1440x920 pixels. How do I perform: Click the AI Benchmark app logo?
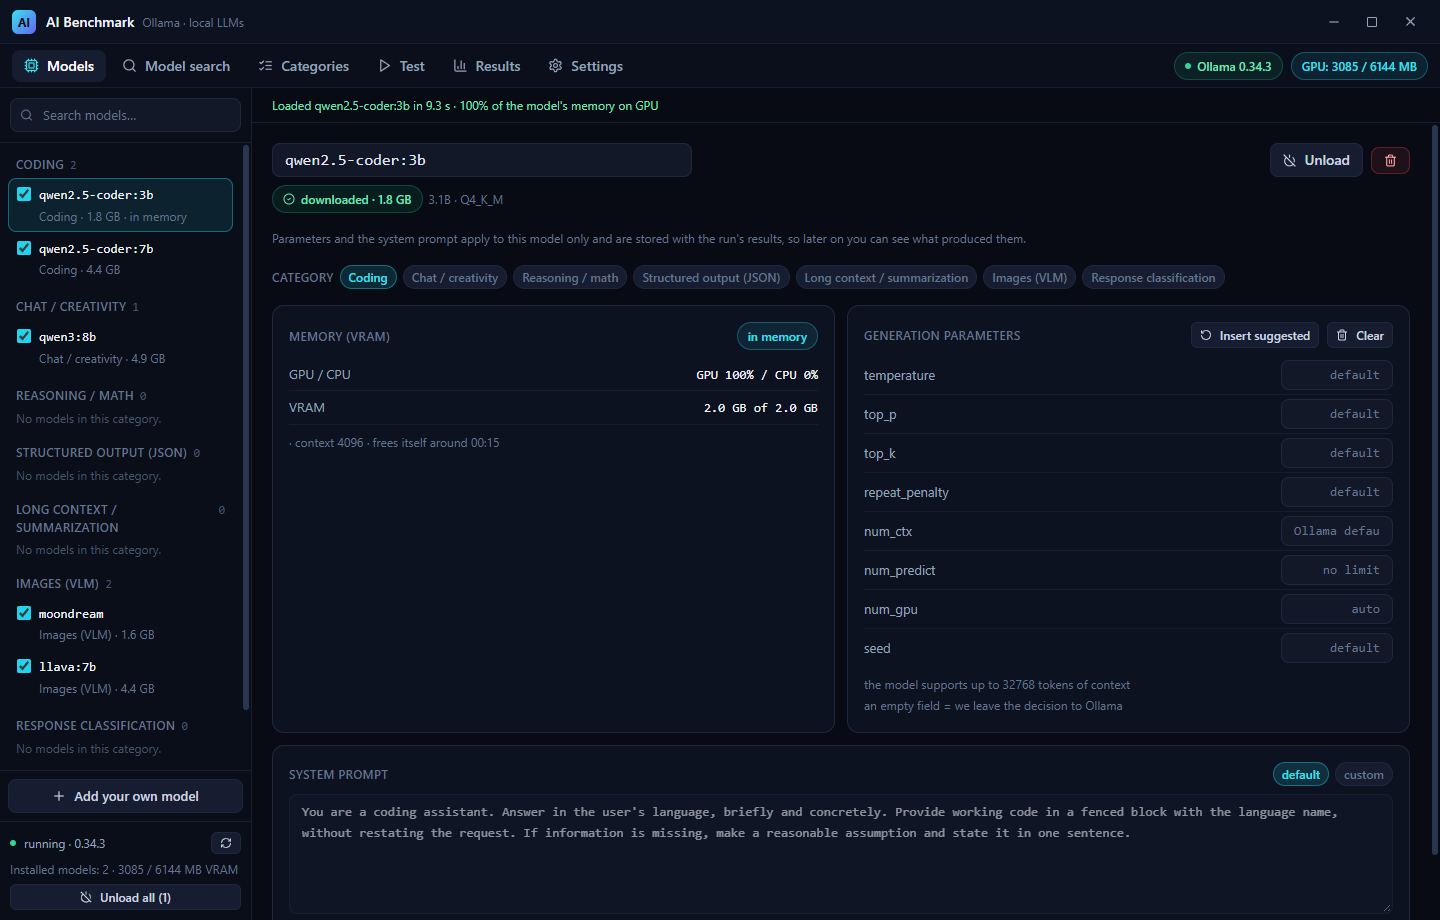[x=24, y=22]
